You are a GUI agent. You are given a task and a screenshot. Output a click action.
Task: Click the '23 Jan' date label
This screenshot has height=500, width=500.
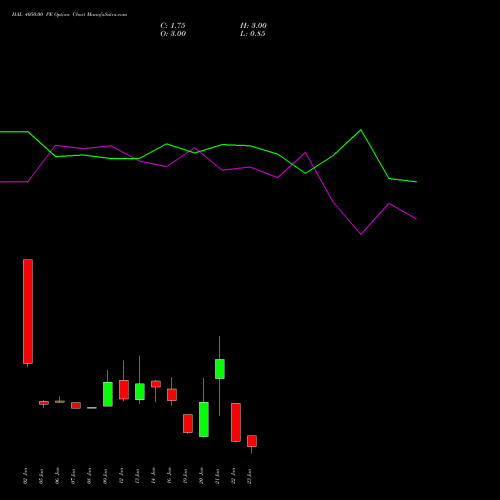pyautogui.click(x=250, y=476)
